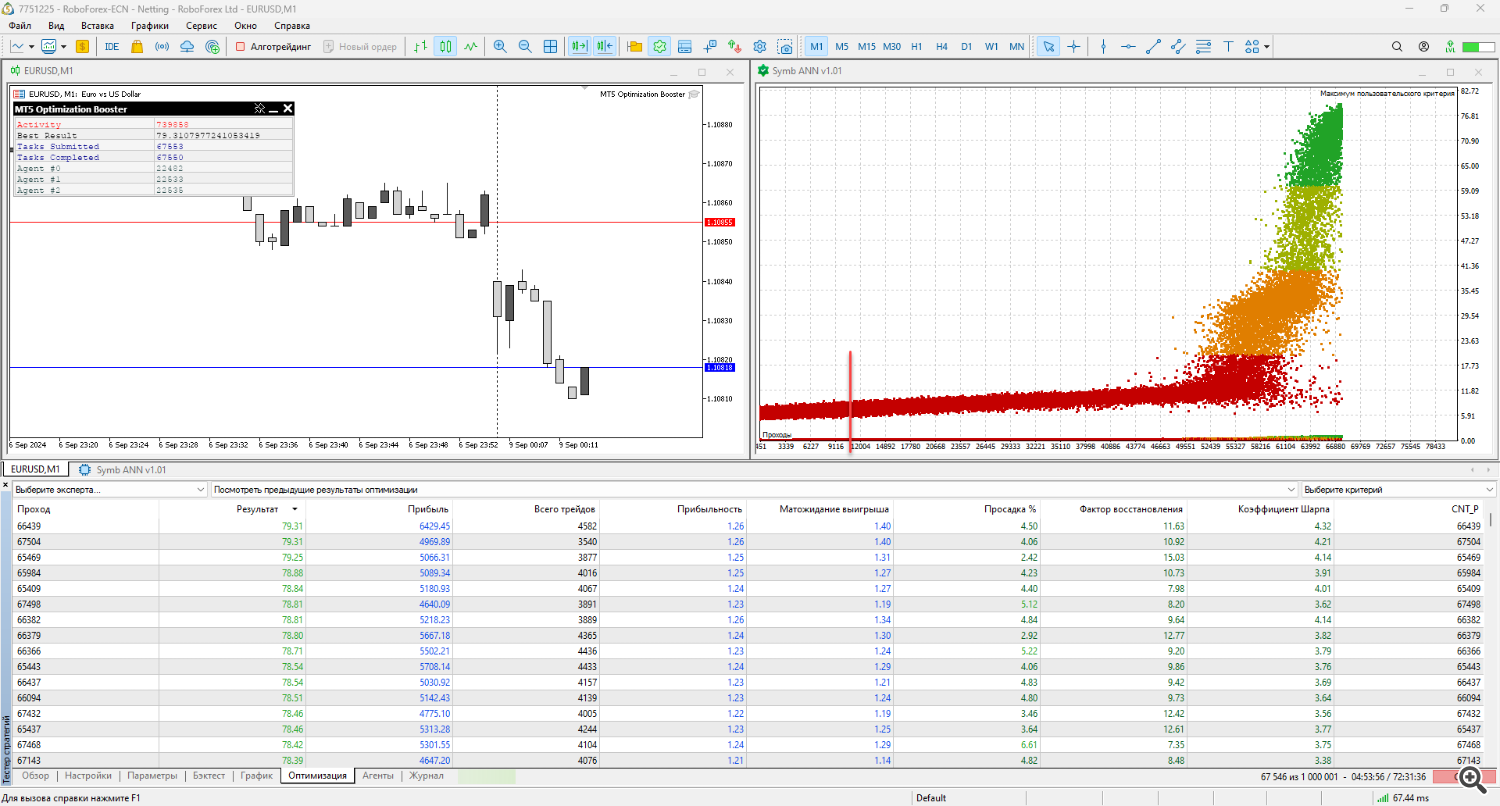Open the Графики menu
The image size is (1500, 806).
(149, 25)
